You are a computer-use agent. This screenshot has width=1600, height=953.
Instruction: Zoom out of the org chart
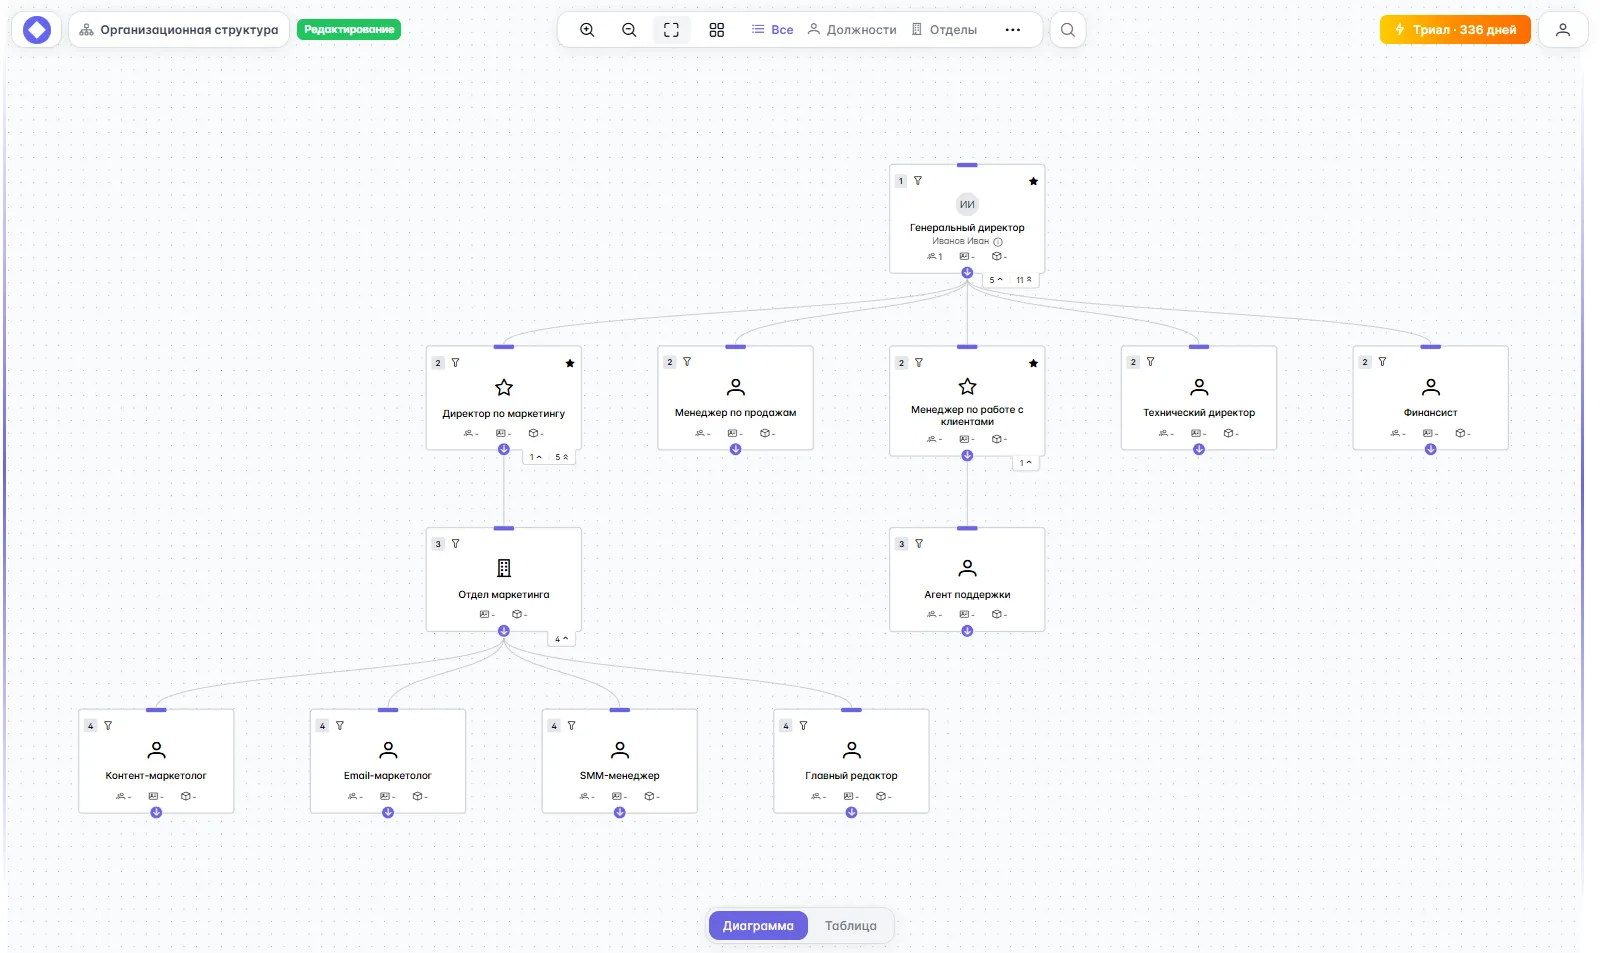pos(629,30)
